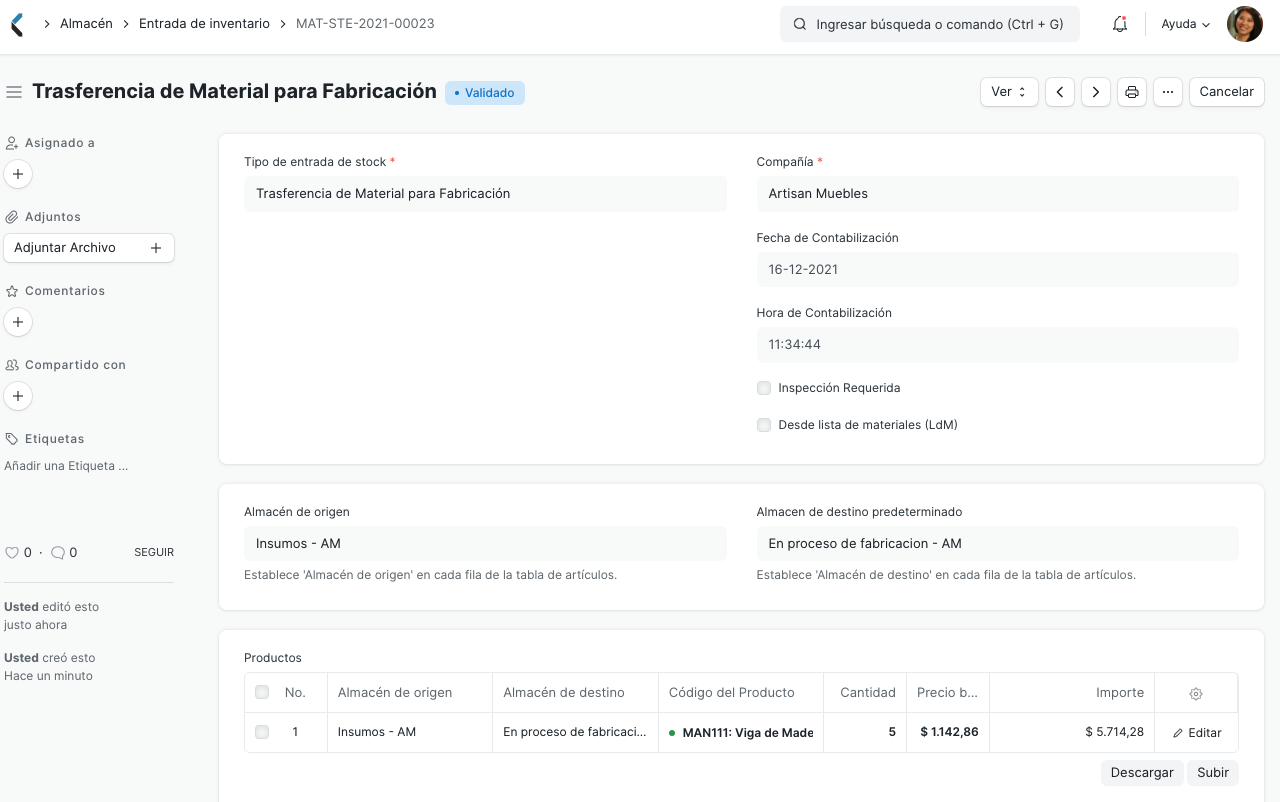This screenshot has width=1280, height=802.
Task: Toggle Inspección Requerida checkbox
Action: (x=764, y=388)
